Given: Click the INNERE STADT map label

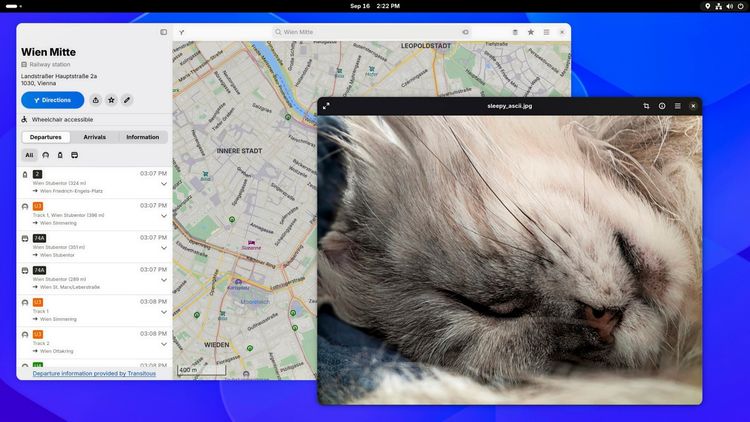Looking at the screenshot, I should pos(239,151).
